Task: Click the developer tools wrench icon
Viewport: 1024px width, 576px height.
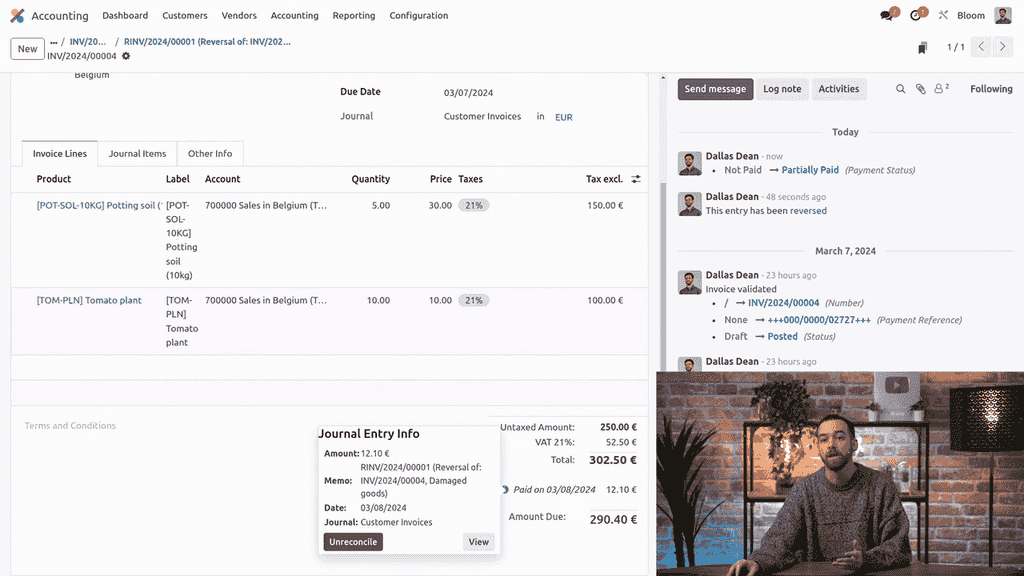Action: (x=943, y=15)
